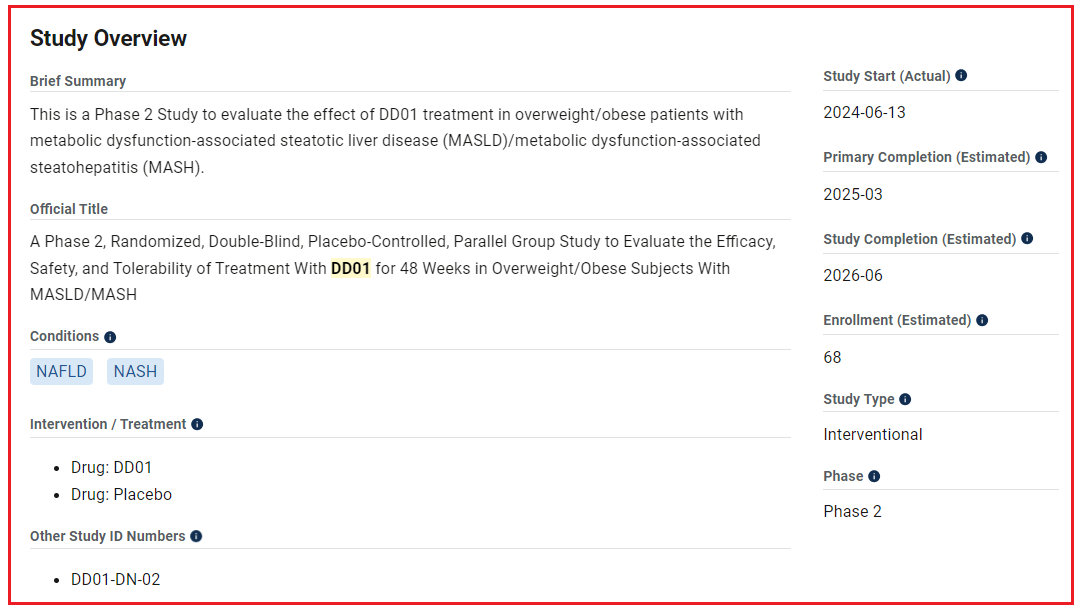Click the DD01-DN-02 study ID

point(115,579)
